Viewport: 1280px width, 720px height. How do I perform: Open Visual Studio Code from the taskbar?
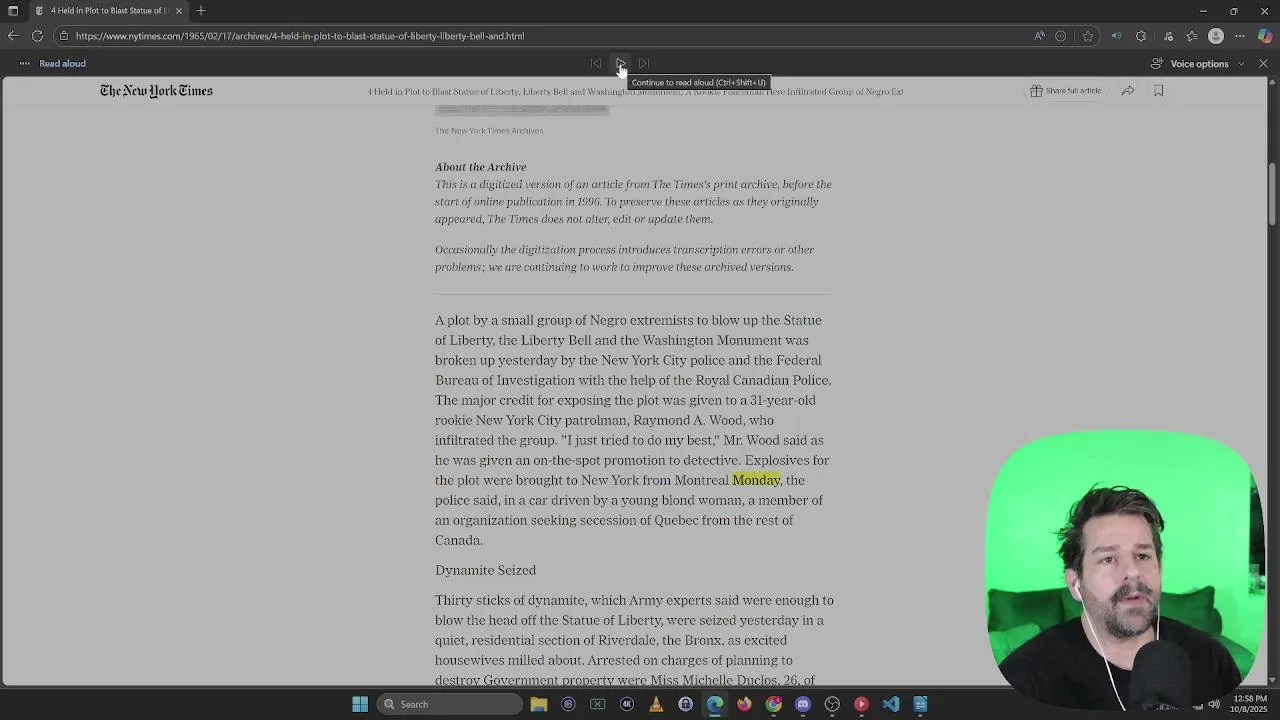pyautogui.click(x=890, y=704)
